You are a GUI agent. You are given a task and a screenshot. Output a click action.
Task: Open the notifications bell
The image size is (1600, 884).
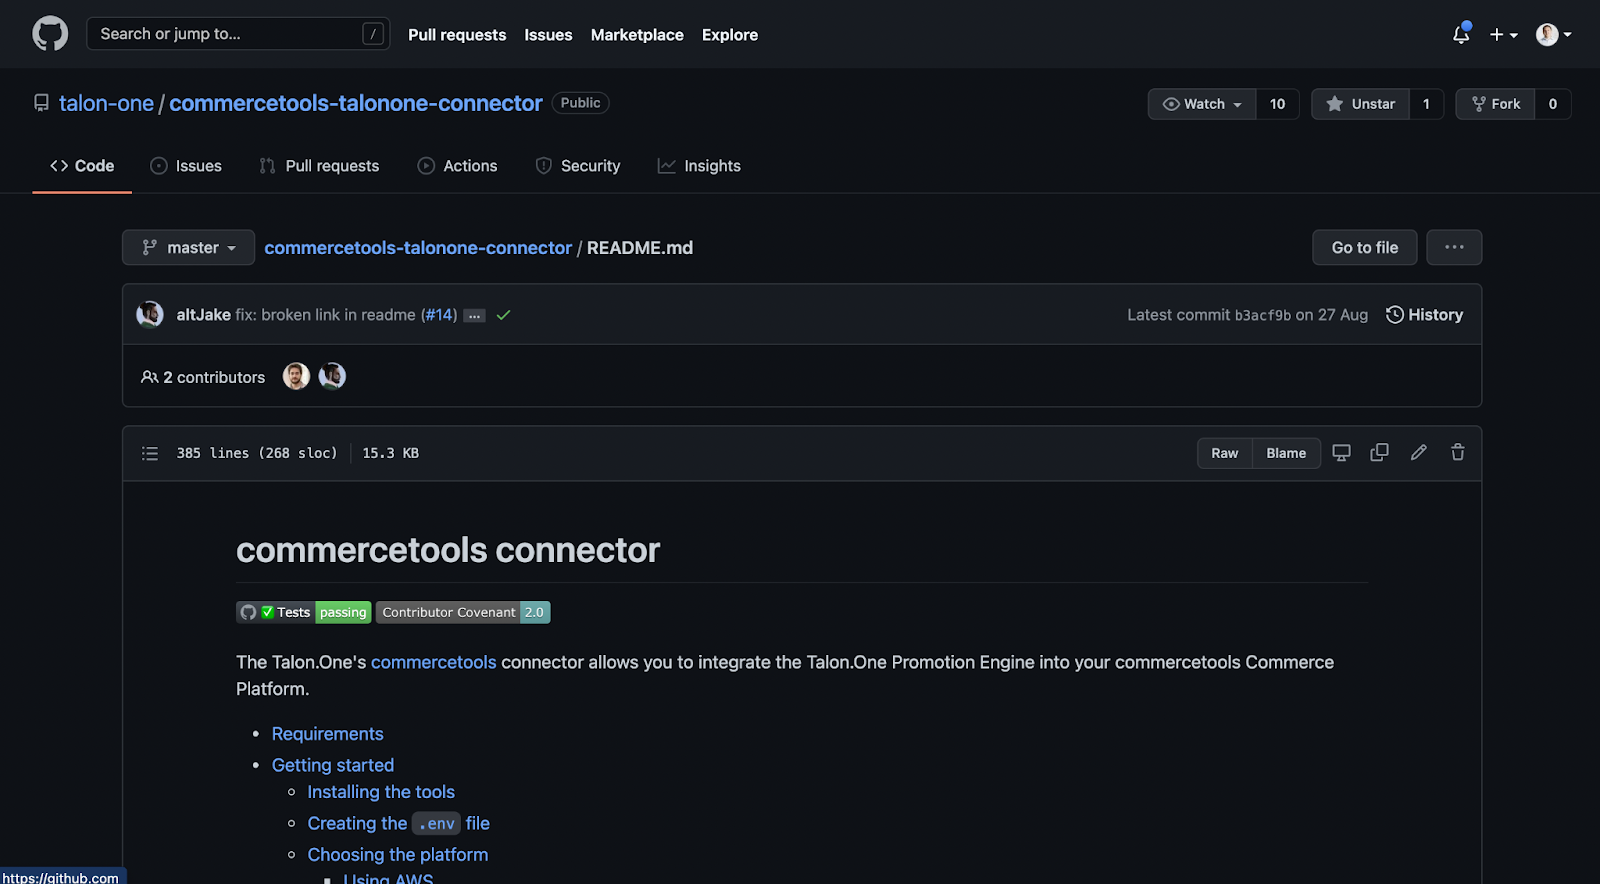[1461, 34]
